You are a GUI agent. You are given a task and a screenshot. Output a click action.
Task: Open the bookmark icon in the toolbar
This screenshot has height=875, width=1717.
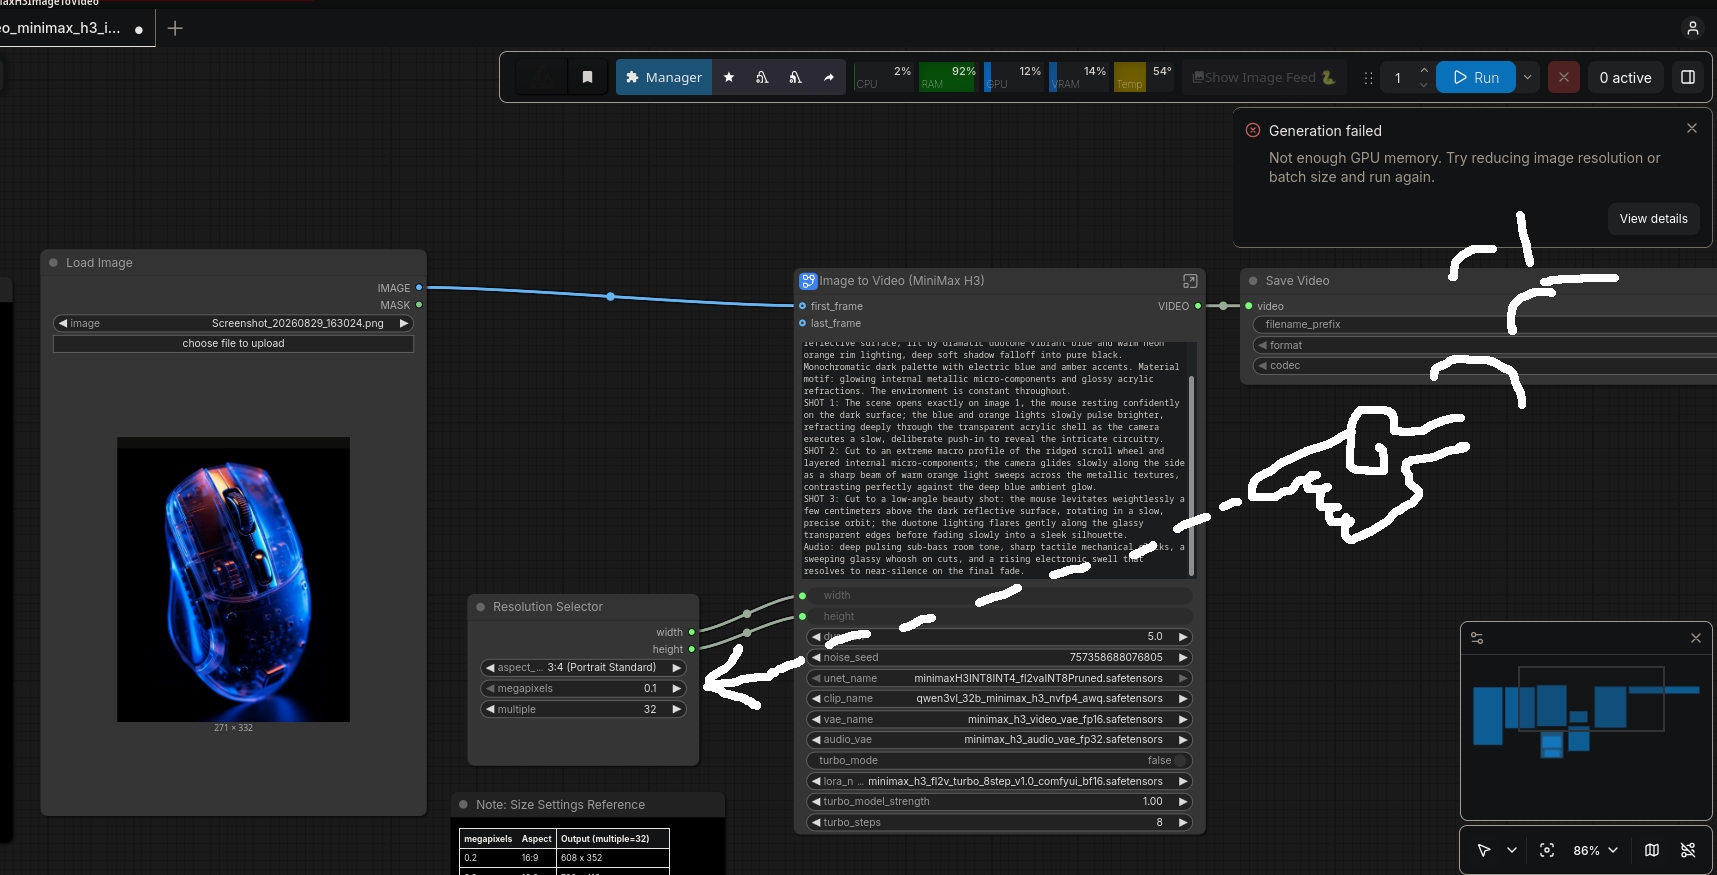click(x=588, y=77)
